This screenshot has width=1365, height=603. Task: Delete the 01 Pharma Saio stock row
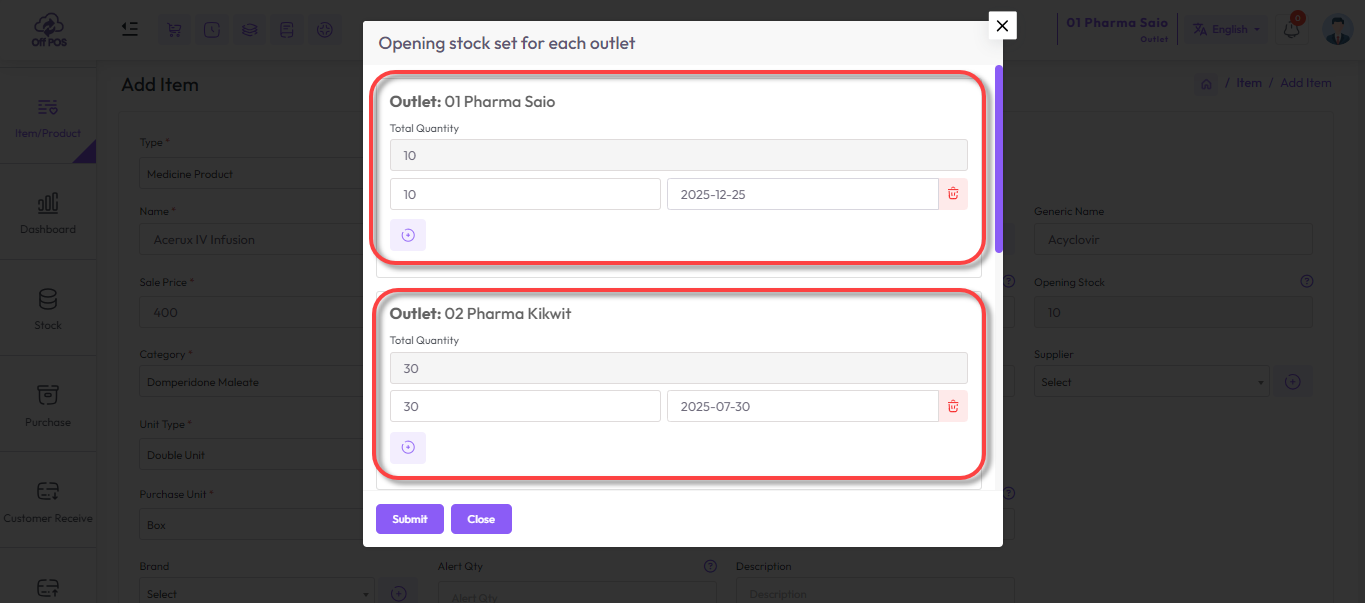point(952,193)
